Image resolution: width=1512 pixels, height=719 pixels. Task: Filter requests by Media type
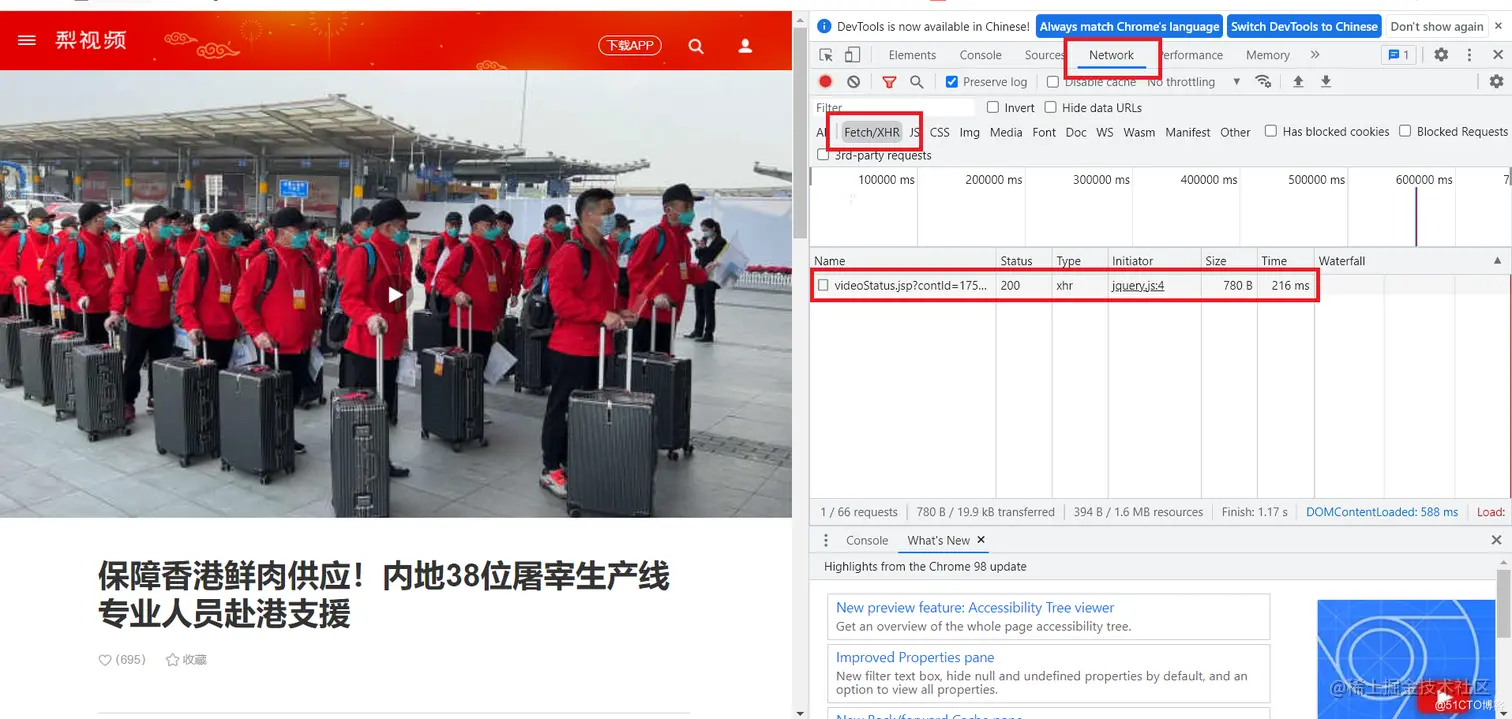tap(1006, 132)
